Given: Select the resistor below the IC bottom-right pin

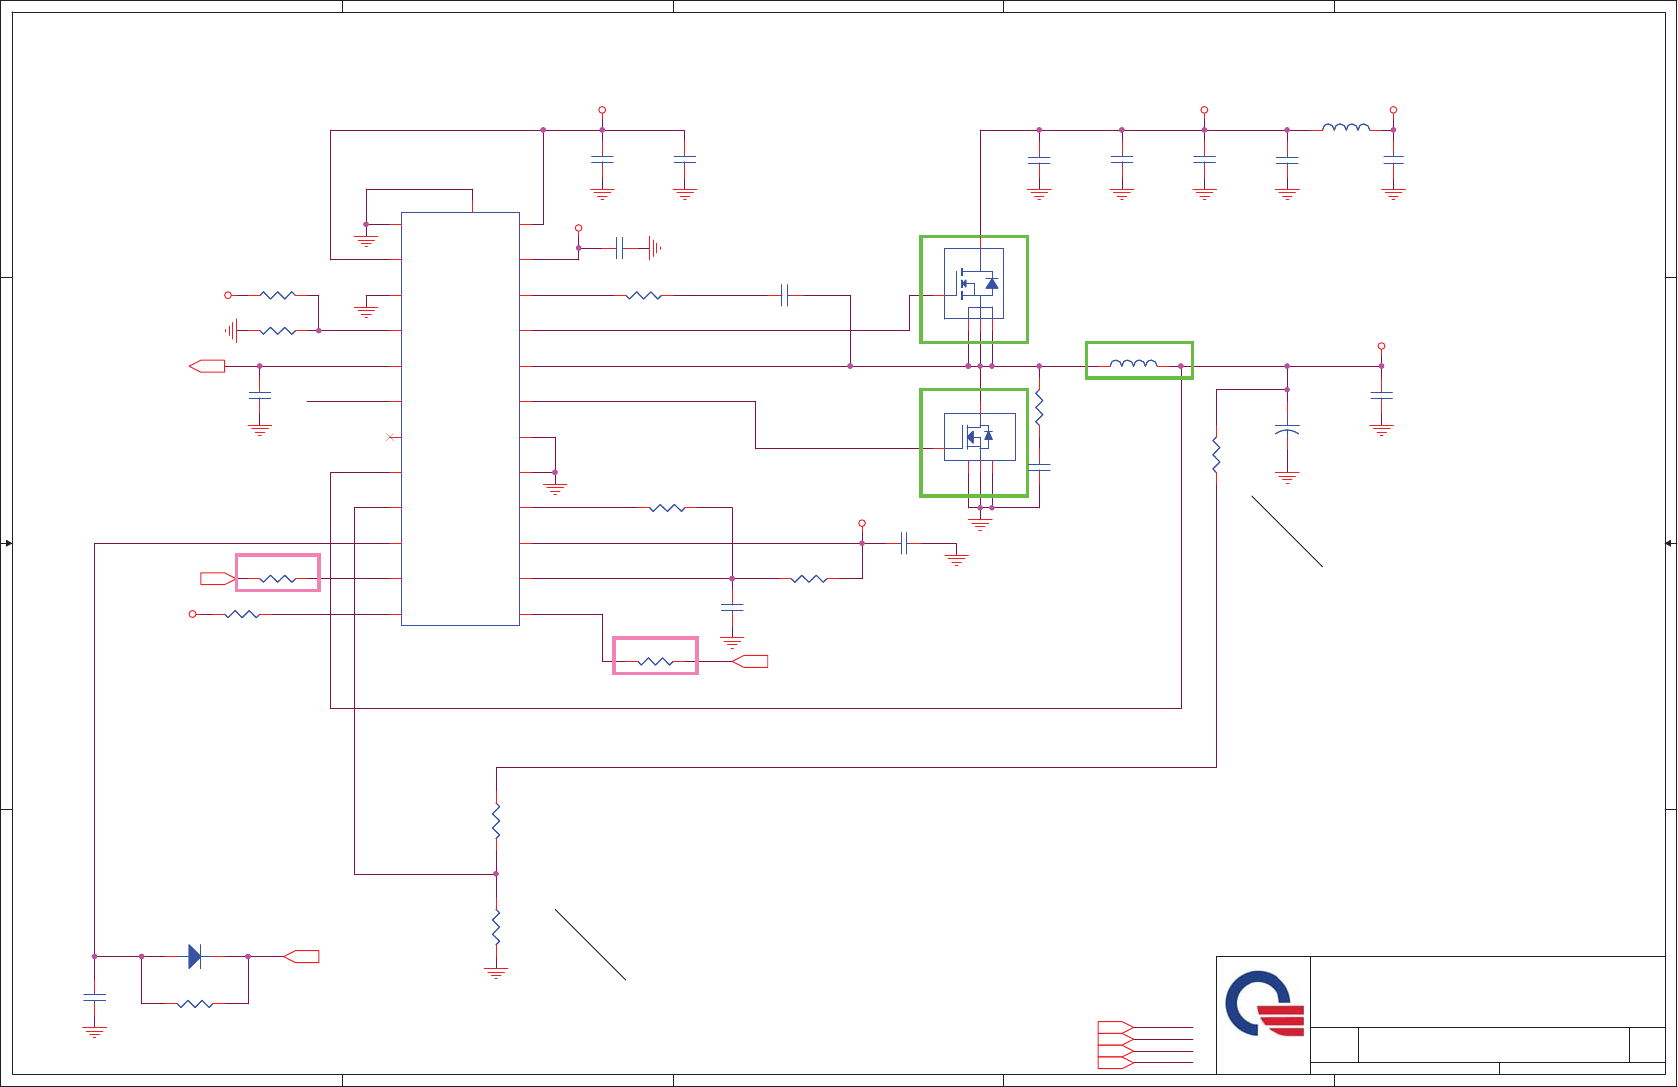Looking at the screenshot, I should 655,661.
